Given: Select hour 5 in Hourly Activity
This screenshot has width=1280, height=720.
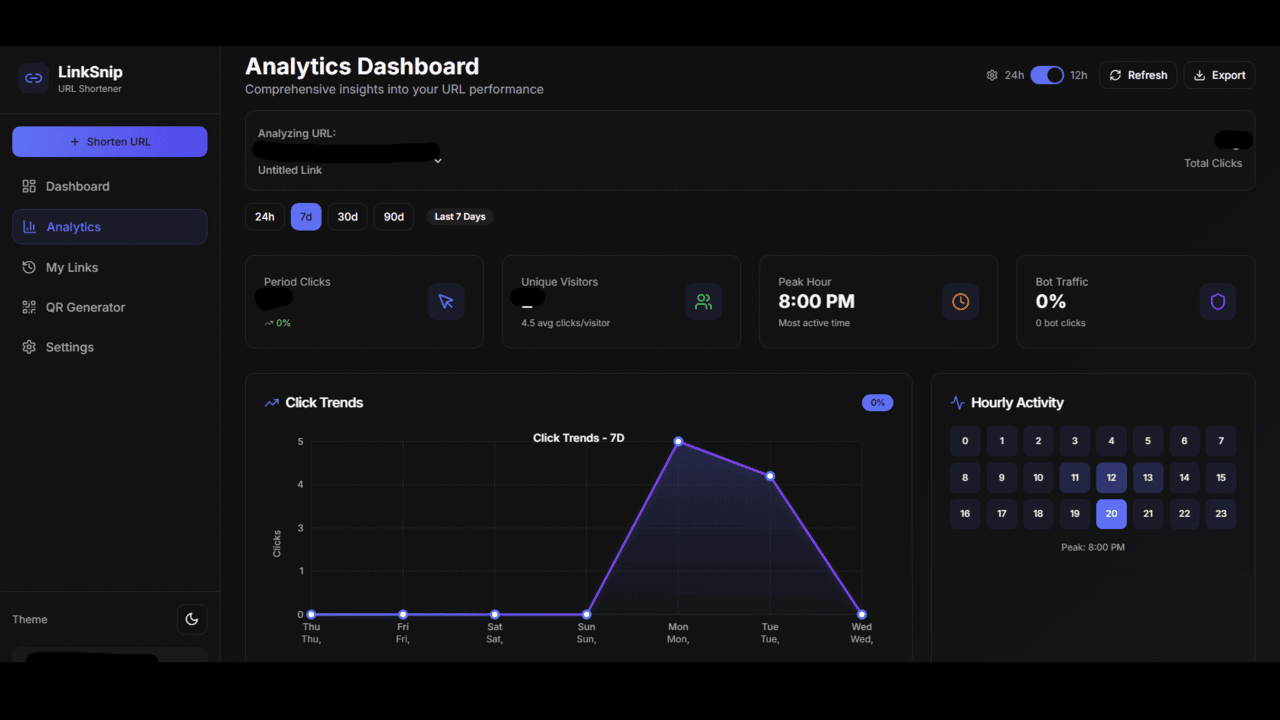Looking at the screenshot, I should [1148, 441].
